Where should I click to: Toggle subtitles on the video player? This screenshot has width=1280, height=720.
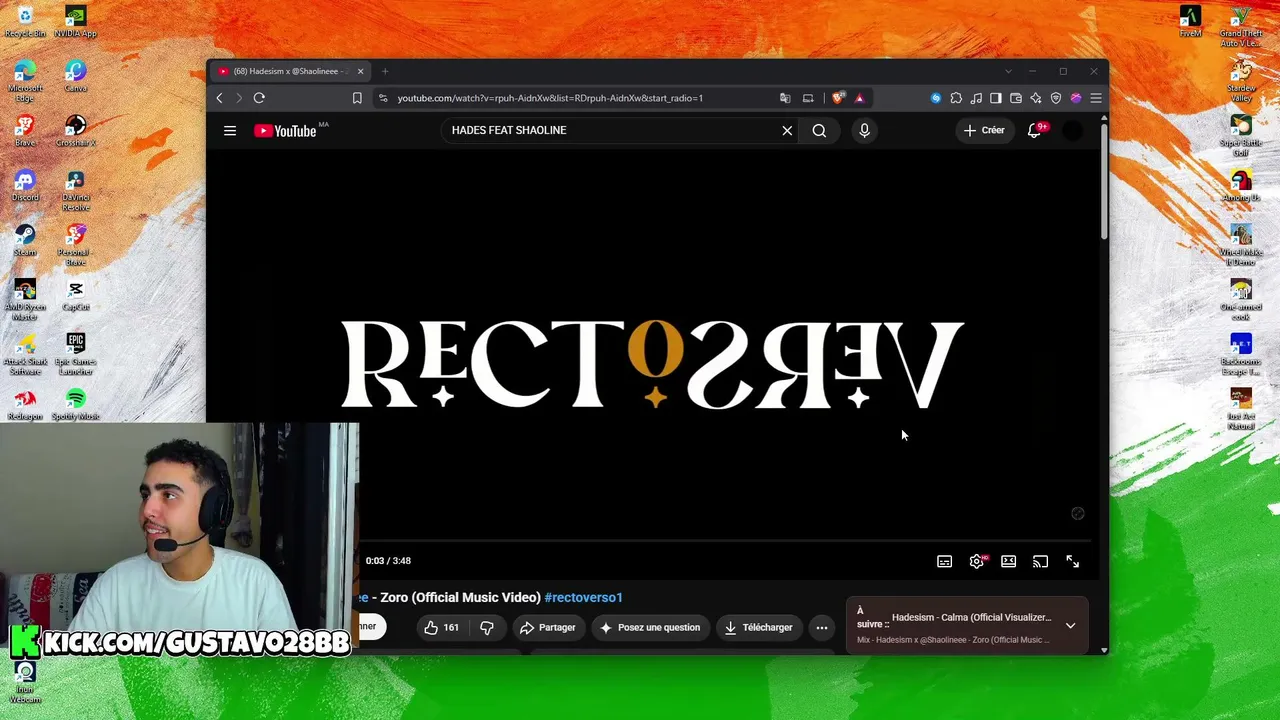(x=944, y=562)
